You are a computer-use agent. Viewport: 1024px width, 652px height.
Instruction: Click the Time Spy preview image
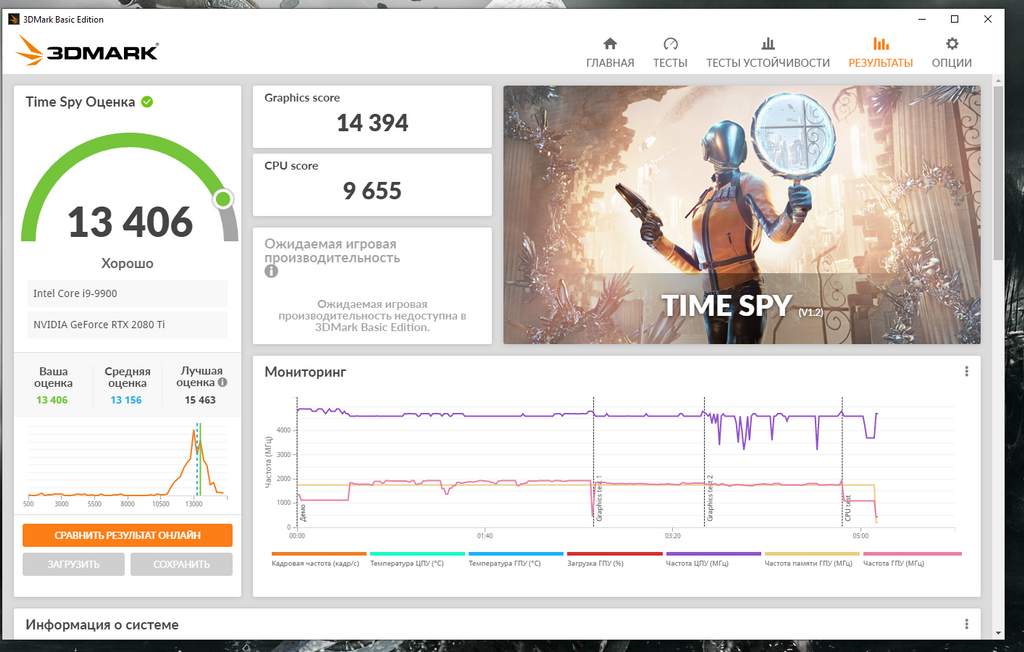coord(742,214)
